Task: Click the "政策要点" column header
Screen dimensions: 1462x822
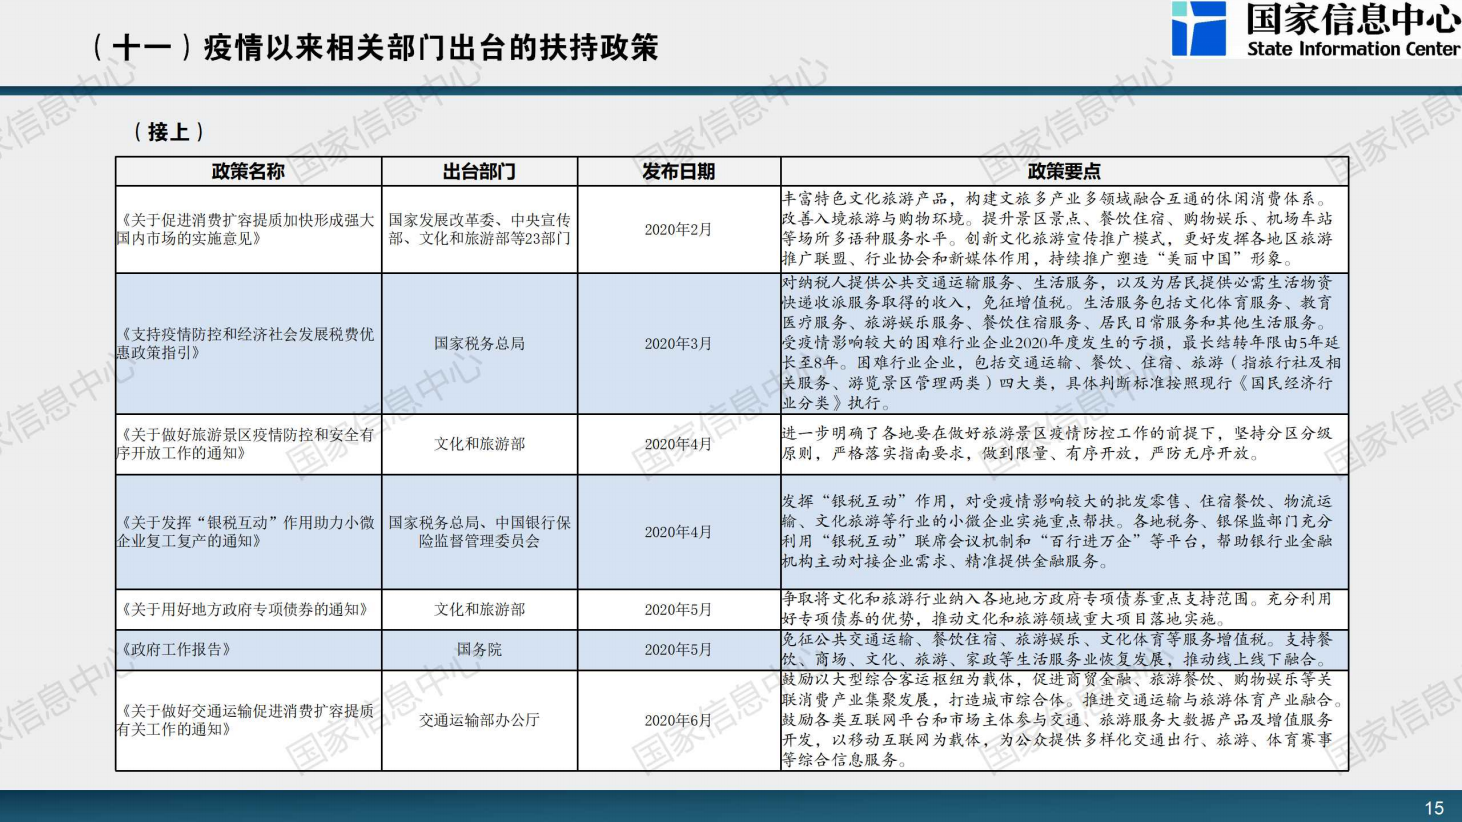Action: click(x=1063, y=172)
